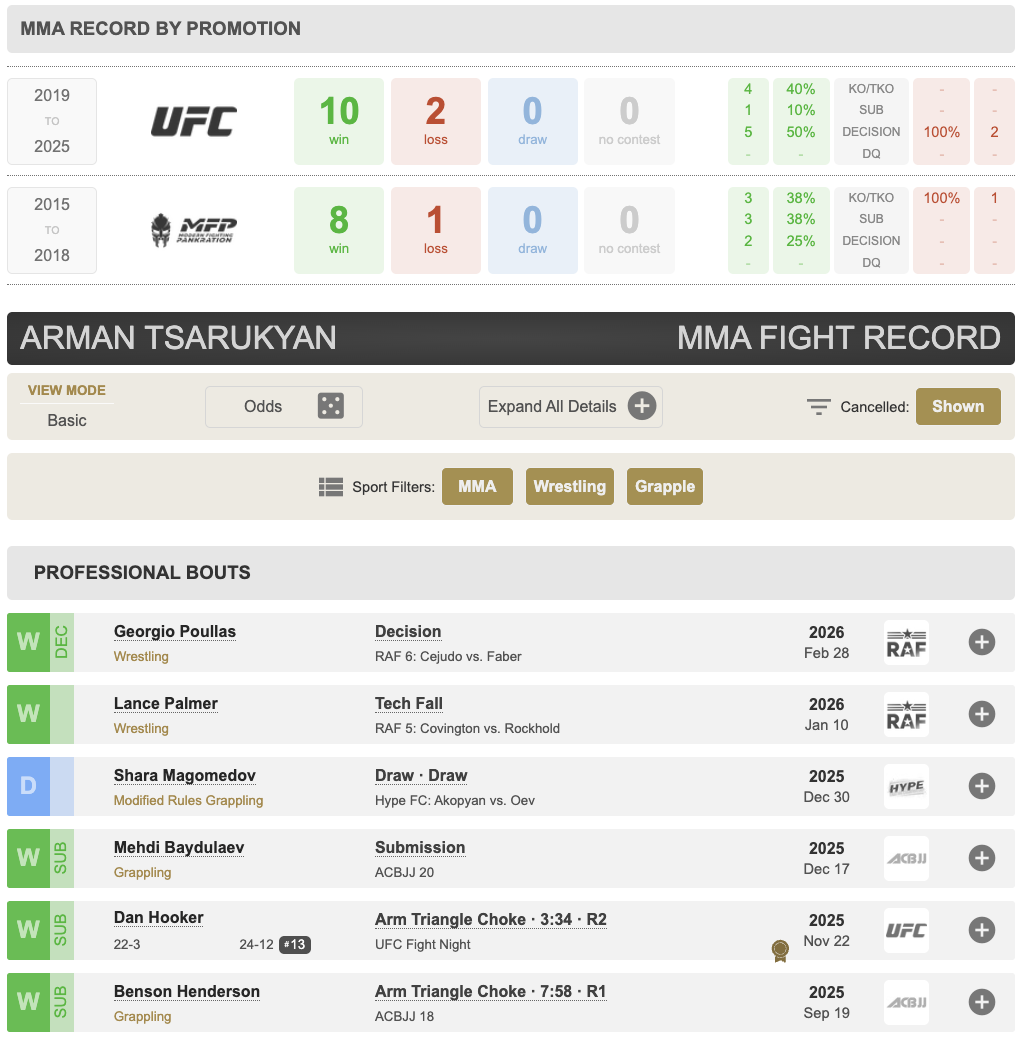Click the award ribbon icon on Hooker fight

tap(780, 950)
